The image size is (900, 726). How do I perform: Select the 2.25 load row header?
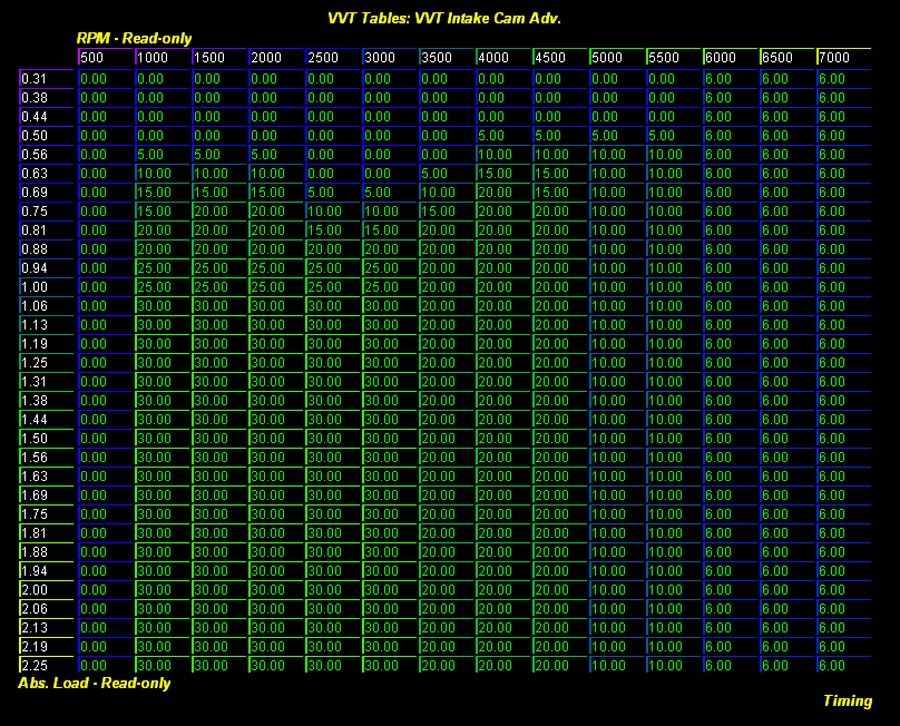[x=46, y=666]
